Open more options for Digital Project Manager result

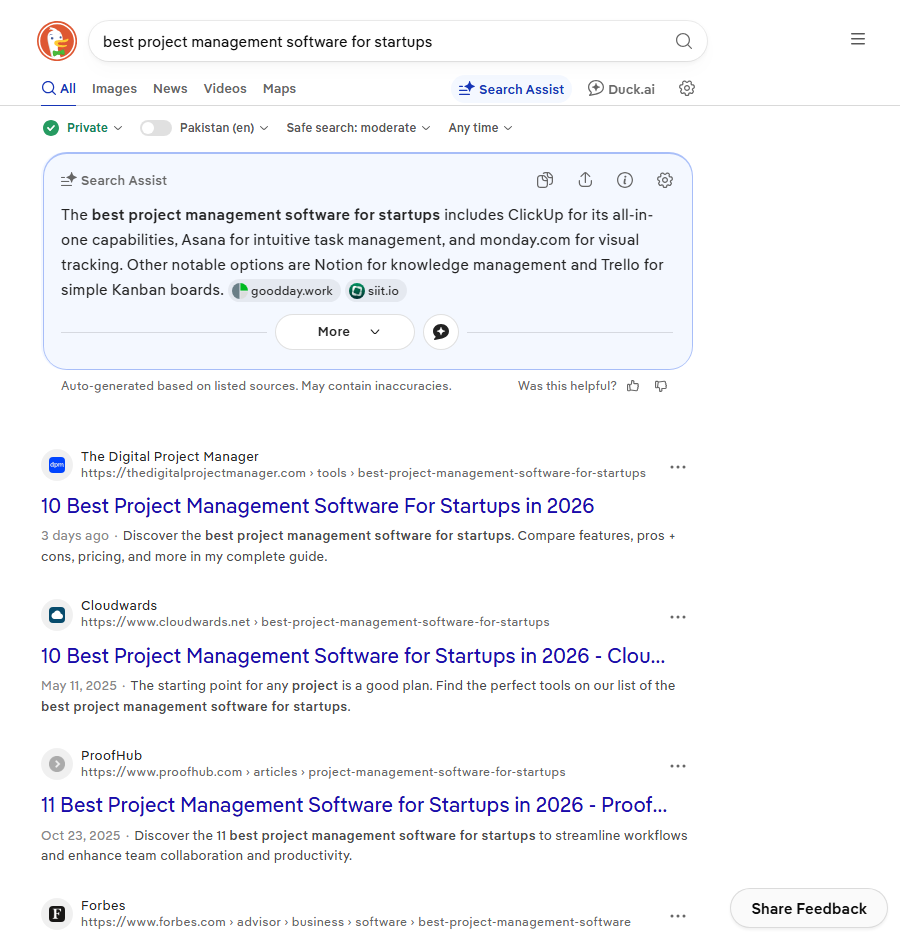click(x=678, y=467)
